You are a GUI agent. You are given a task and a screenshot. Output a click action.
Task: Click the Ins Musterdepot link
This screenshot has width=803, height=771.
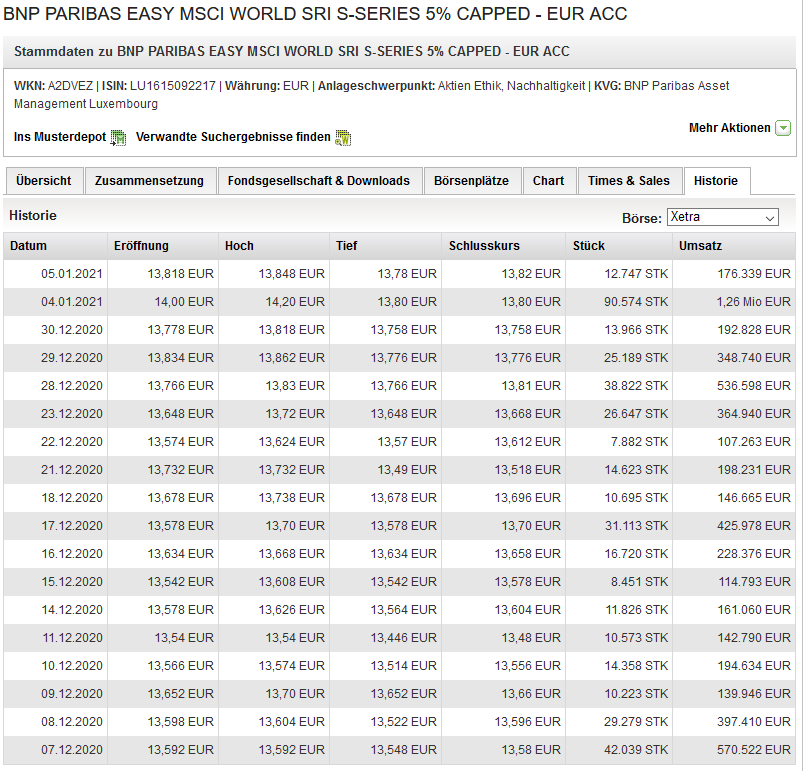coord(60,137)
